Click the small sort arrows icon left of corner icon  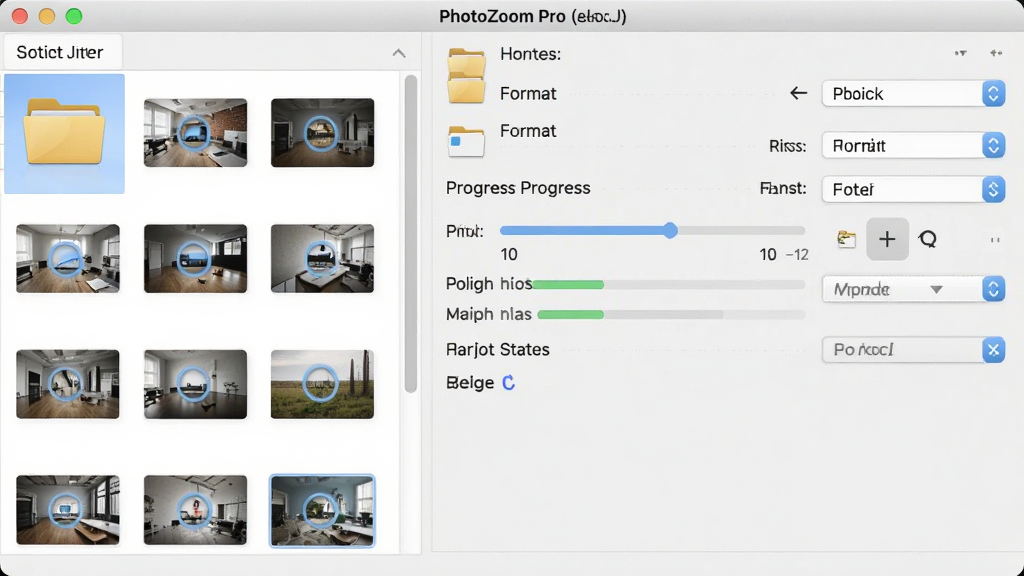click(x=960, y=53)
